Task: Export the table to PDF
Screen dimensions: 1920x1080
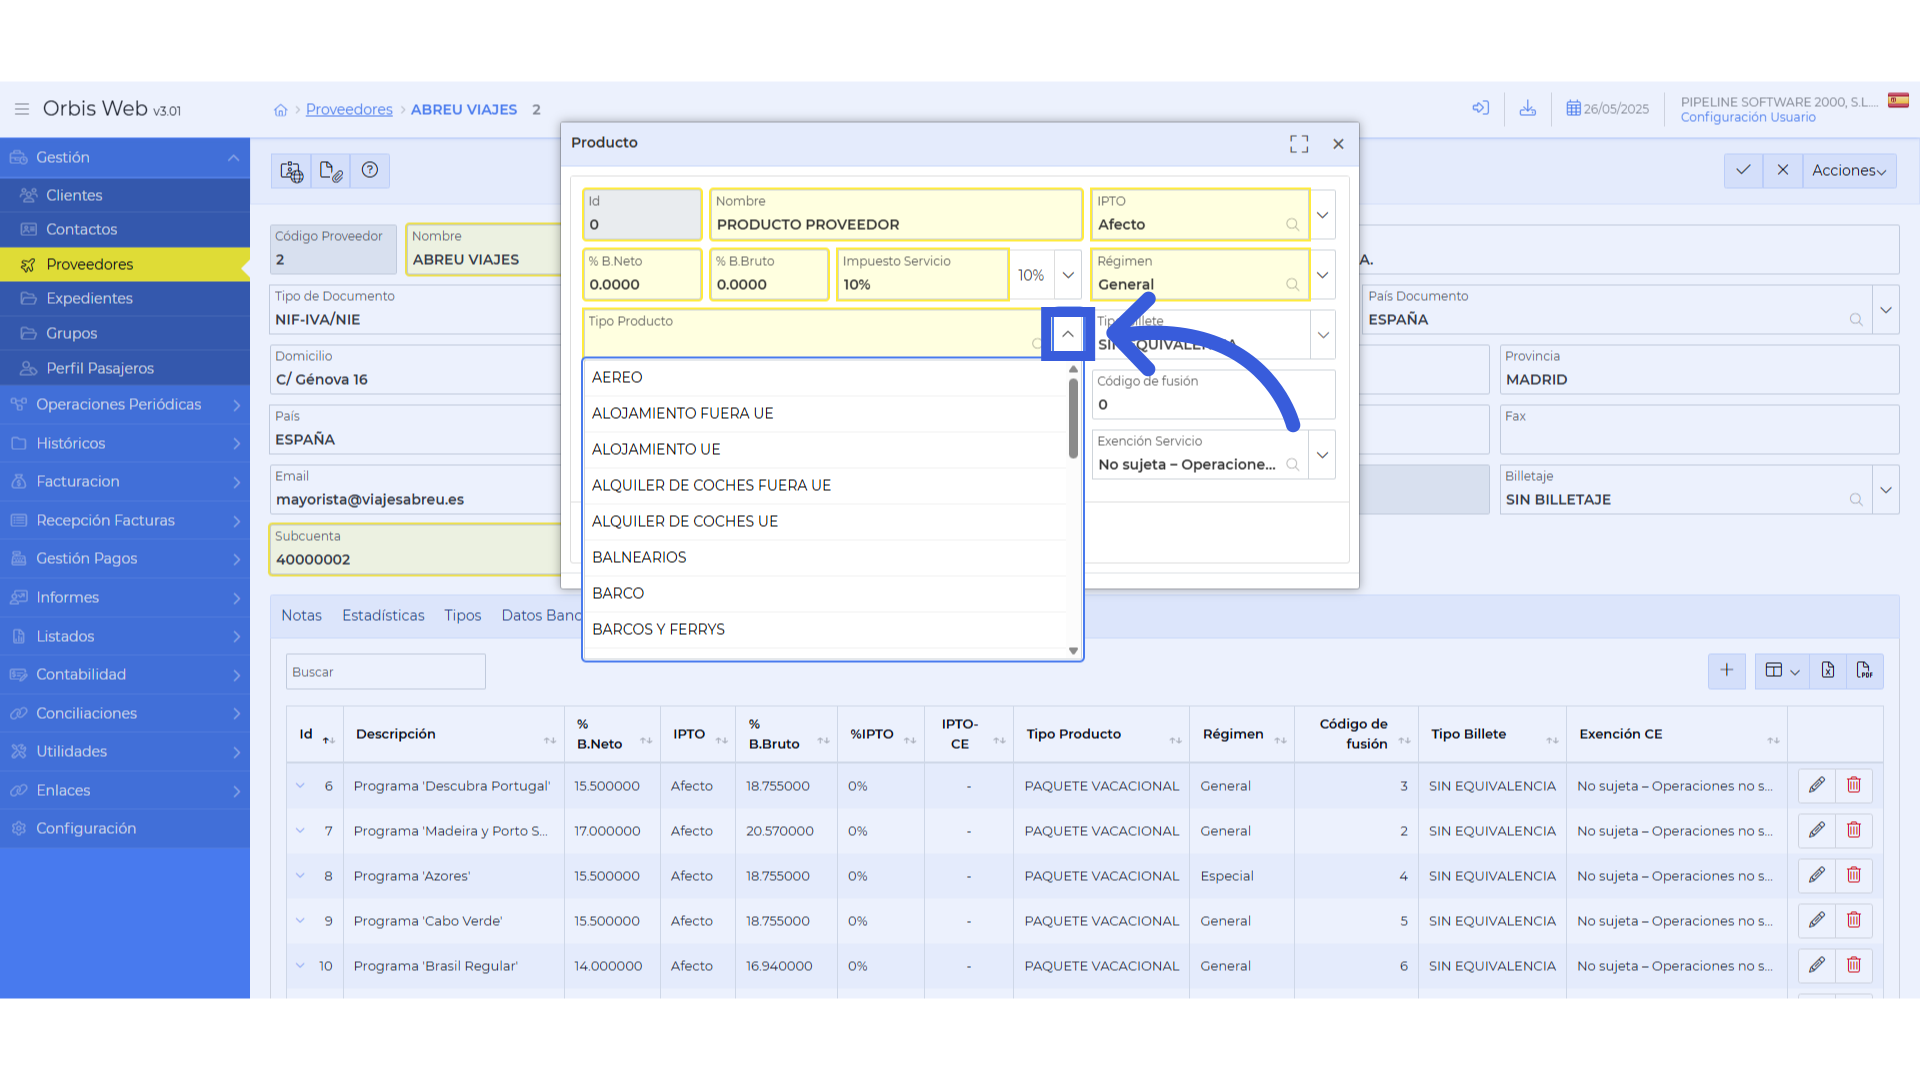Action: [x=1865, y=670]
